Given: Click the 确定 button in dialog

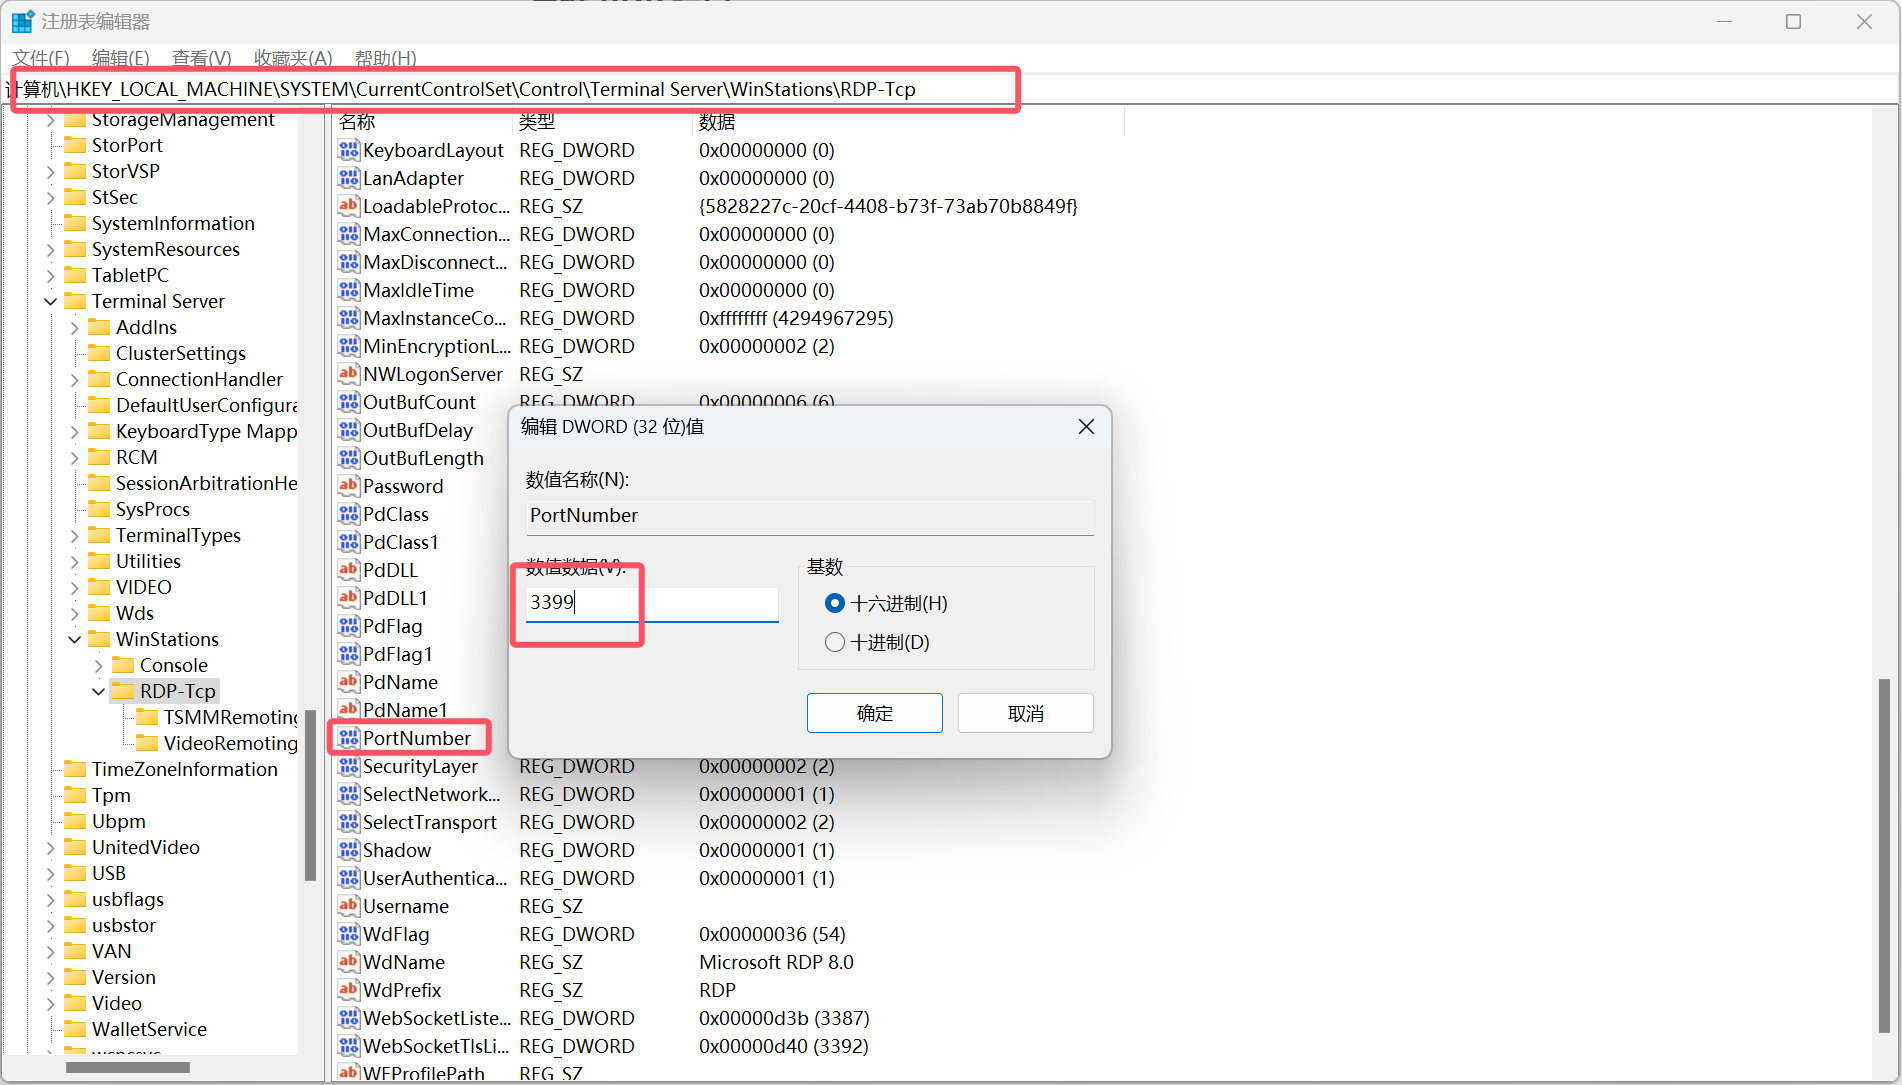Looking at the screenshot, I should [874, 713].
